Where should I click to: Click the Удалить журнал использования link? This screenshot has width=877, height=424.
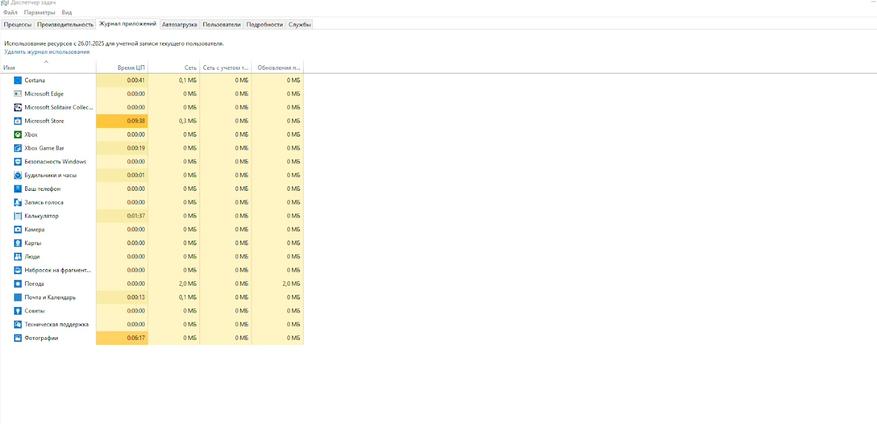tap(47, 52)
